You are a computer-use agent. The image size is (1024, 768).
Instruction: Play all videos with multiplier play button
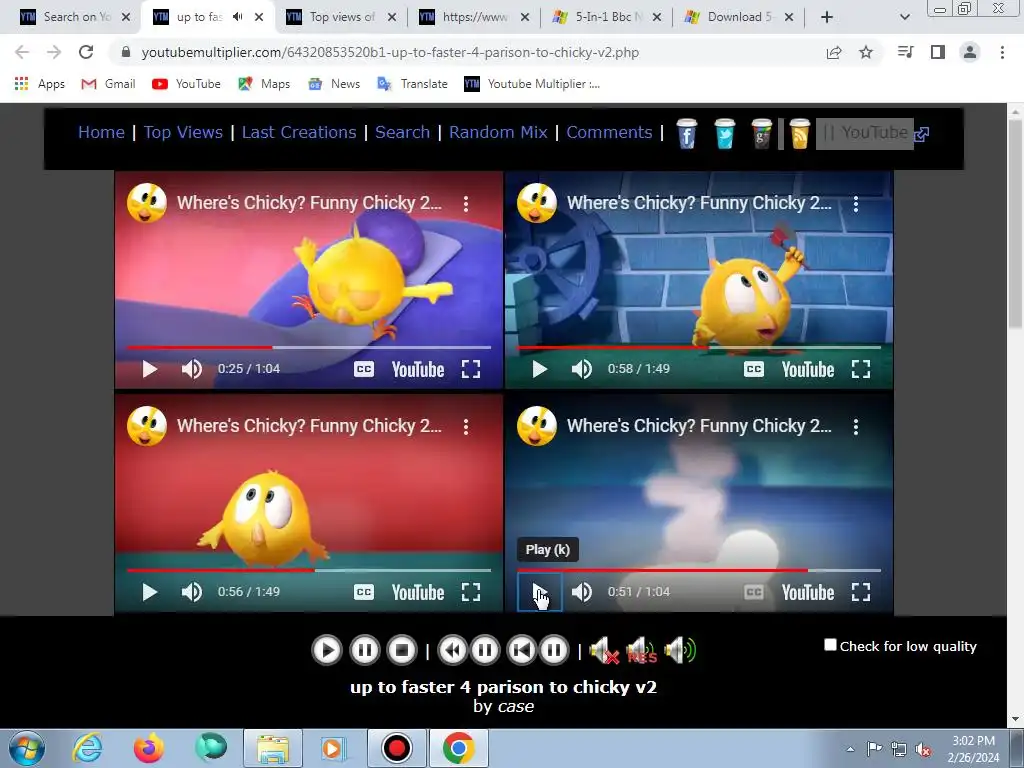coord(327,650)
